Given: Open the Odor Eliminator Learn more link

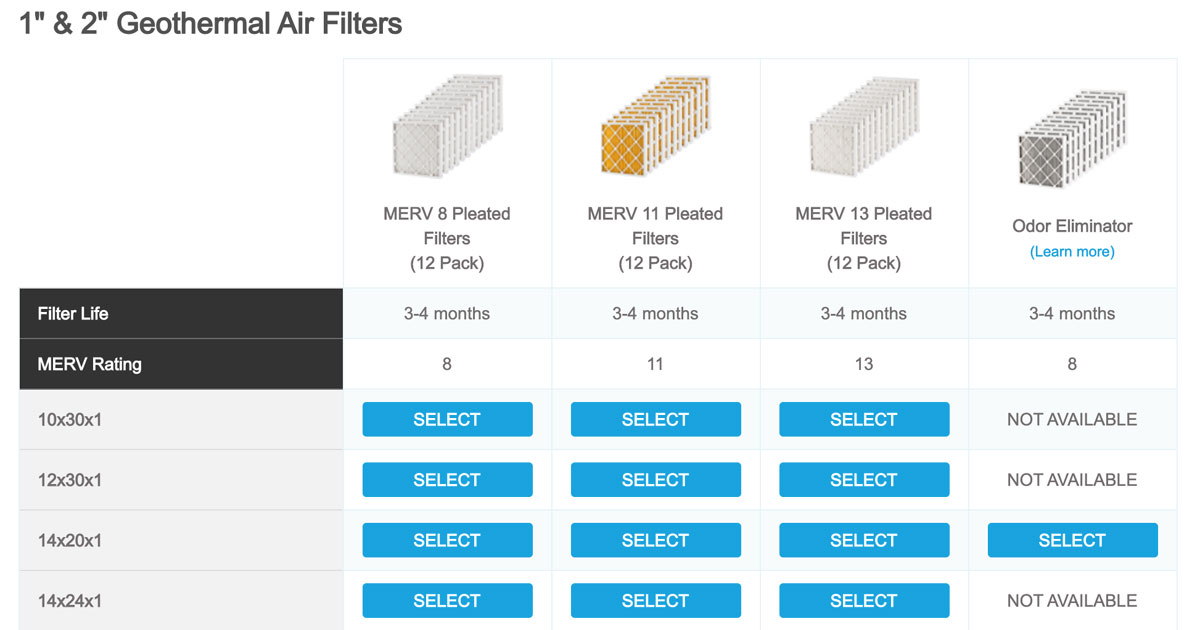Looking at the screenshot, I should coord(1072,251).
